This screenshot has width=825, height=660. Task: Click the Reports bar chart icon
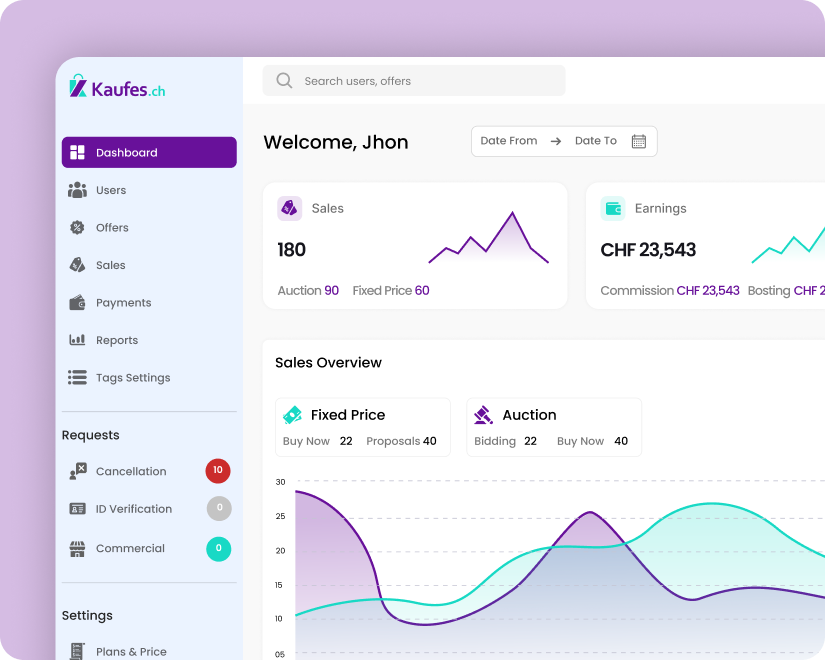77,340
